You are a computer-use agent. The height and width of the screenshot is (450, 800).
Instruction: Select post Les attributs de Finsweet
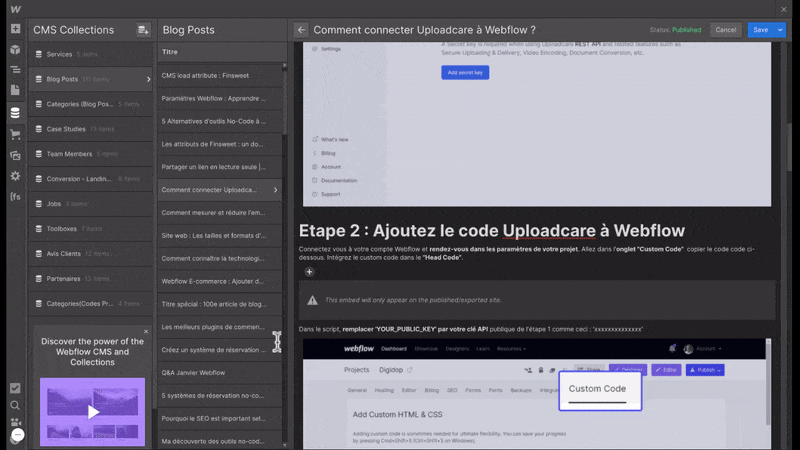(x=220, y=144)
